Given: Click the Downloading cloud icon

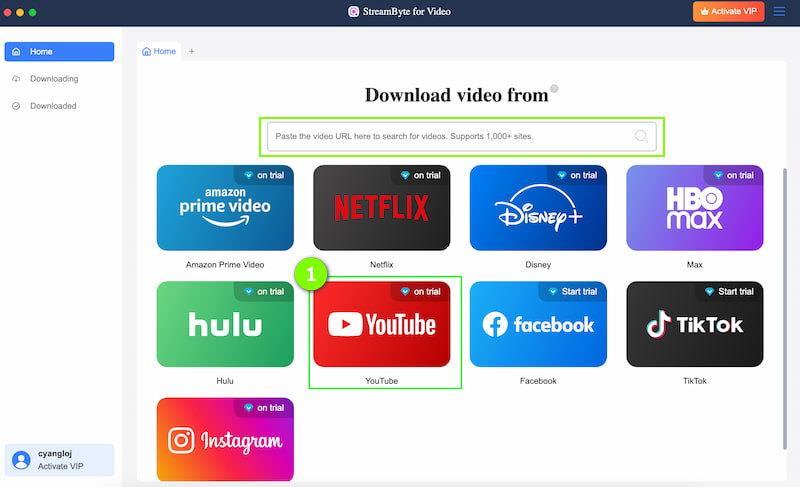Looking at the screenshot, I should (x=16, y=79).
